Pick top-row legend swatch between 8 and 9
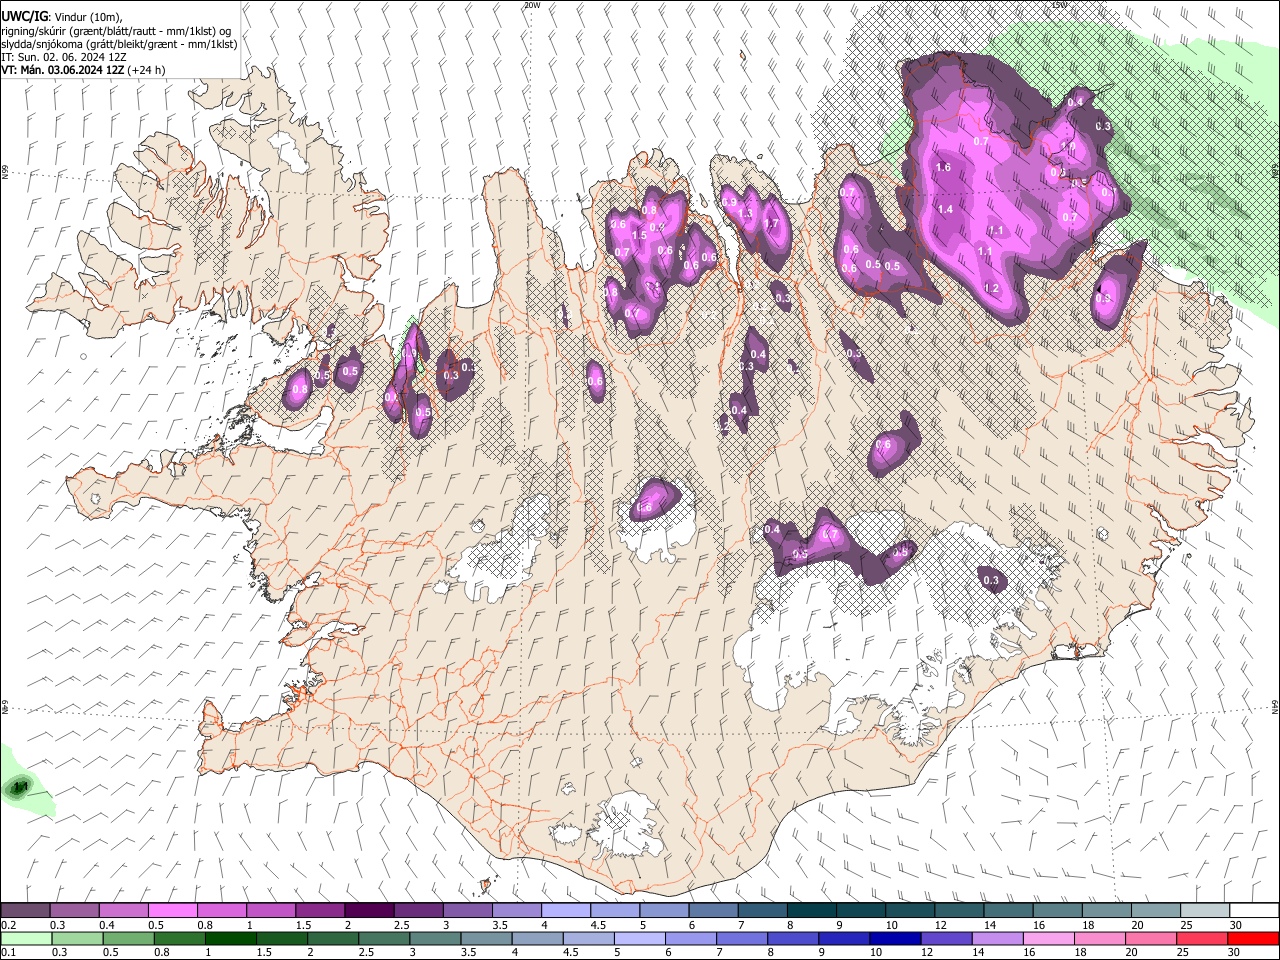 812,911
